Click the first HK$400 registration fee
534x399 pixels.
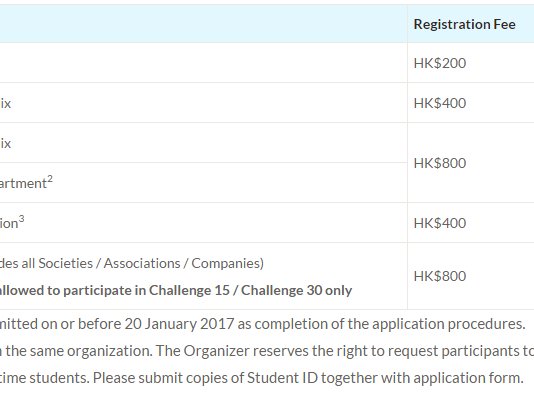[x=440, y=103]
